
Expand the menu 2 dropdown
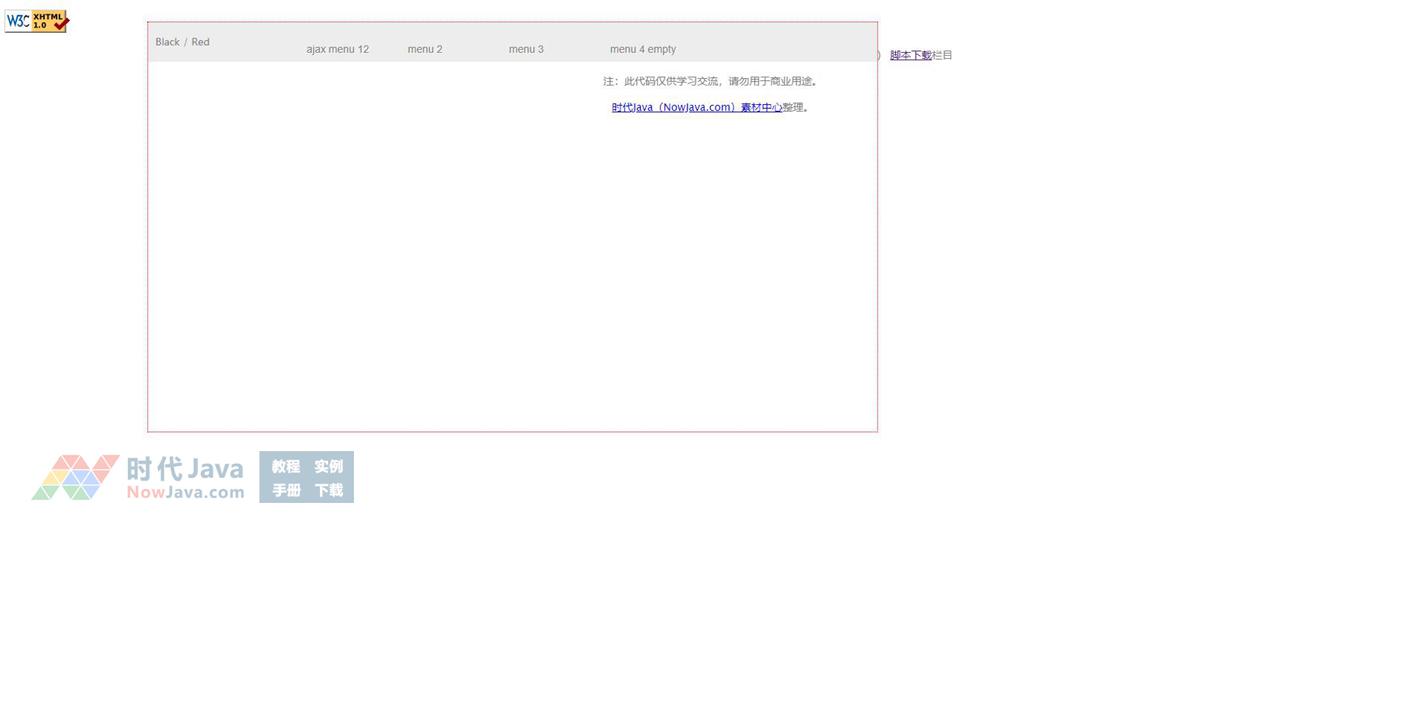click(424, 49)
